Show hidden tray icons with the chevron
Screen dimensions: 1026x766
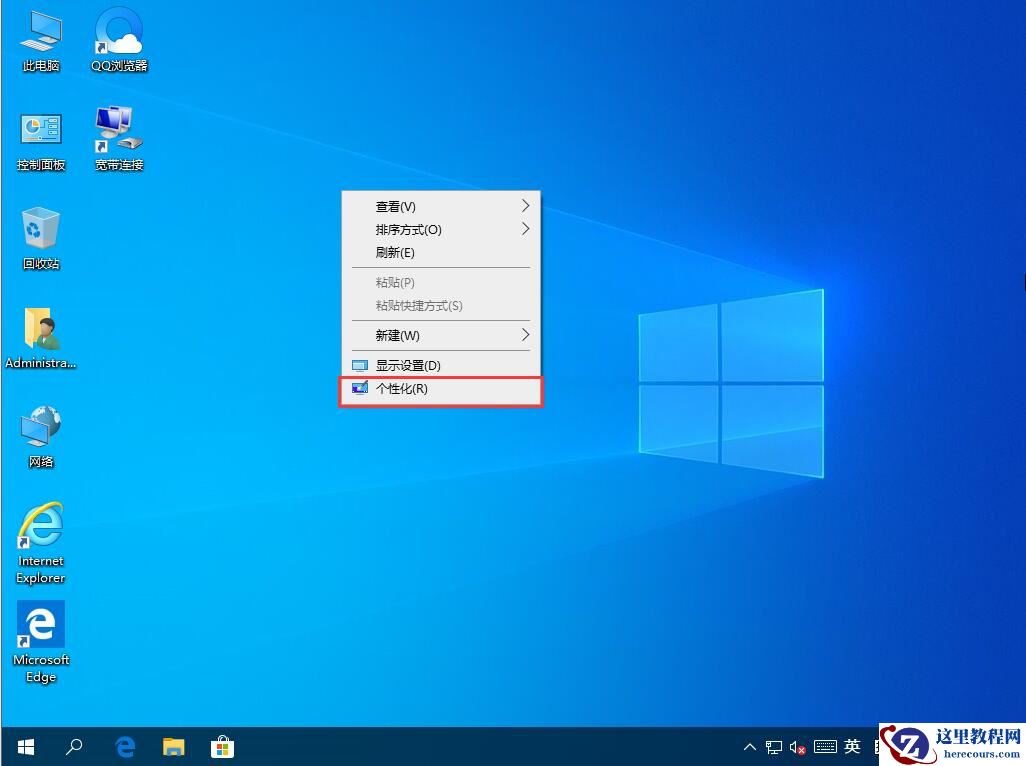click(x=749, y=747)
